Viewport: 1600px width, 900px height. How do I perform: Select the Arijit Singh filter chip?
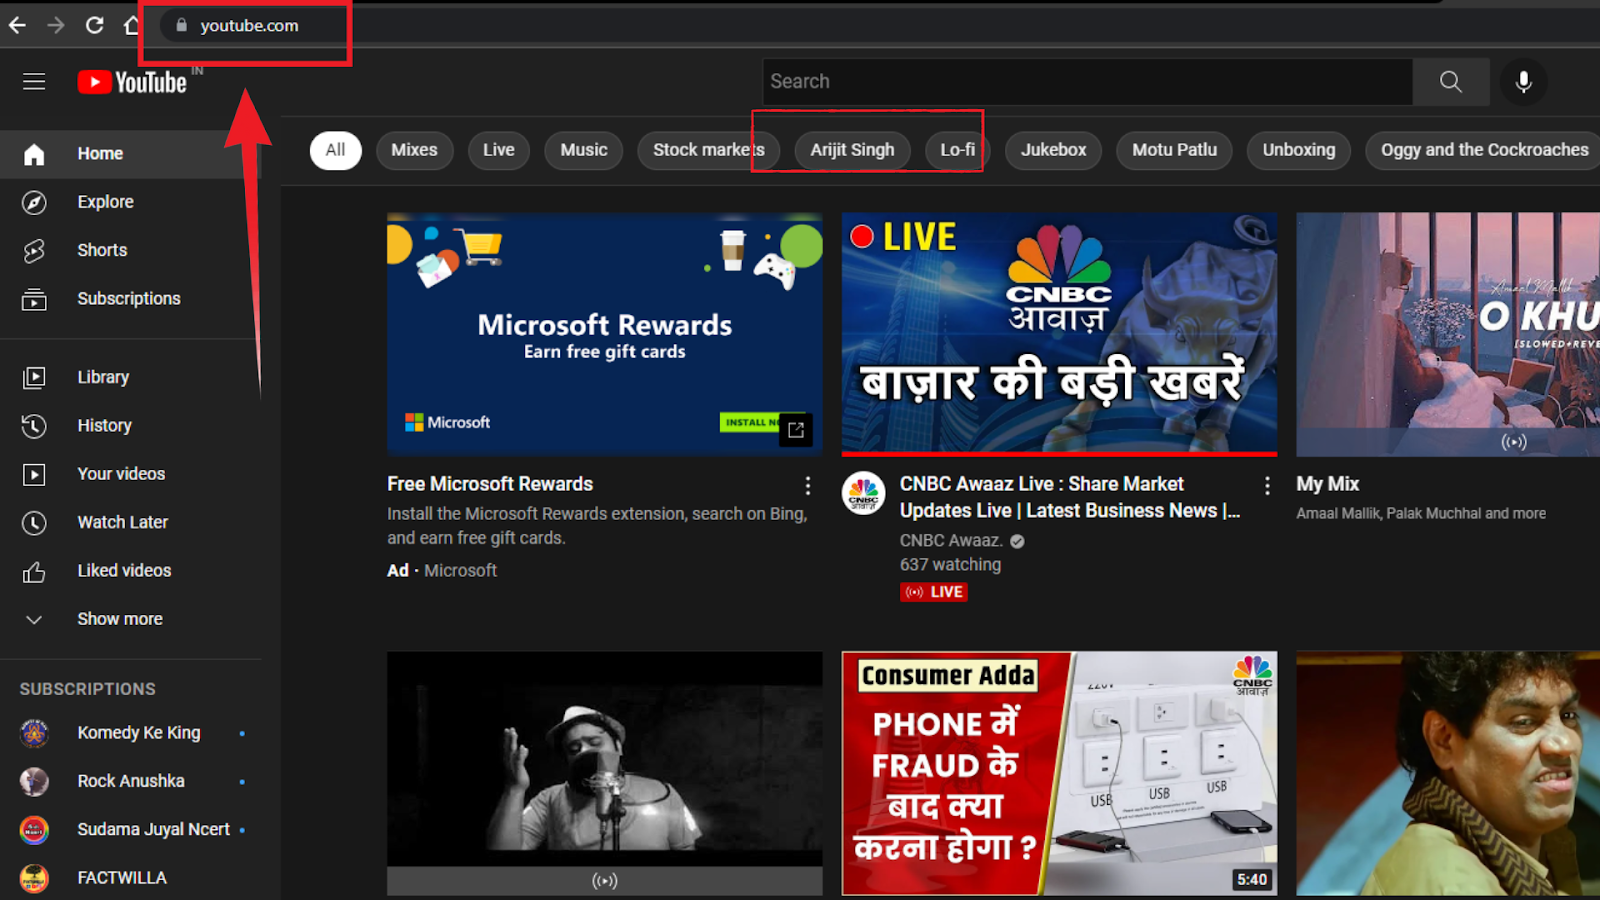pos(852,150)
